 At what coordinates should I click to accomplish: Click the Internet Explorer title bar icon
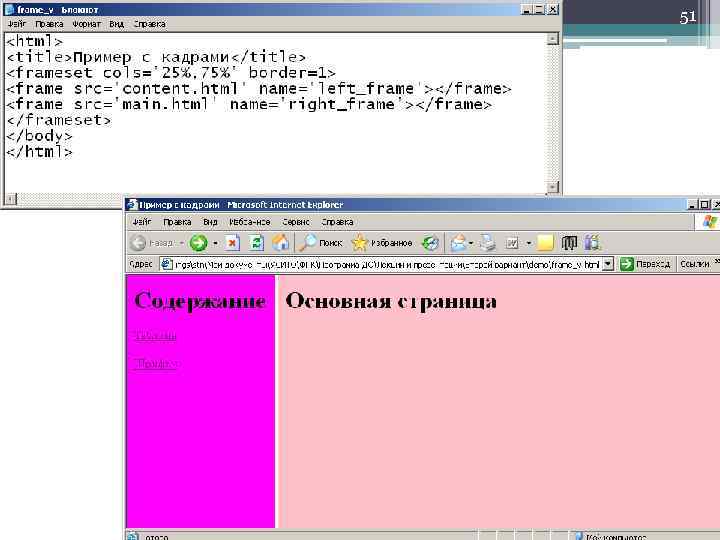point(132,204)
